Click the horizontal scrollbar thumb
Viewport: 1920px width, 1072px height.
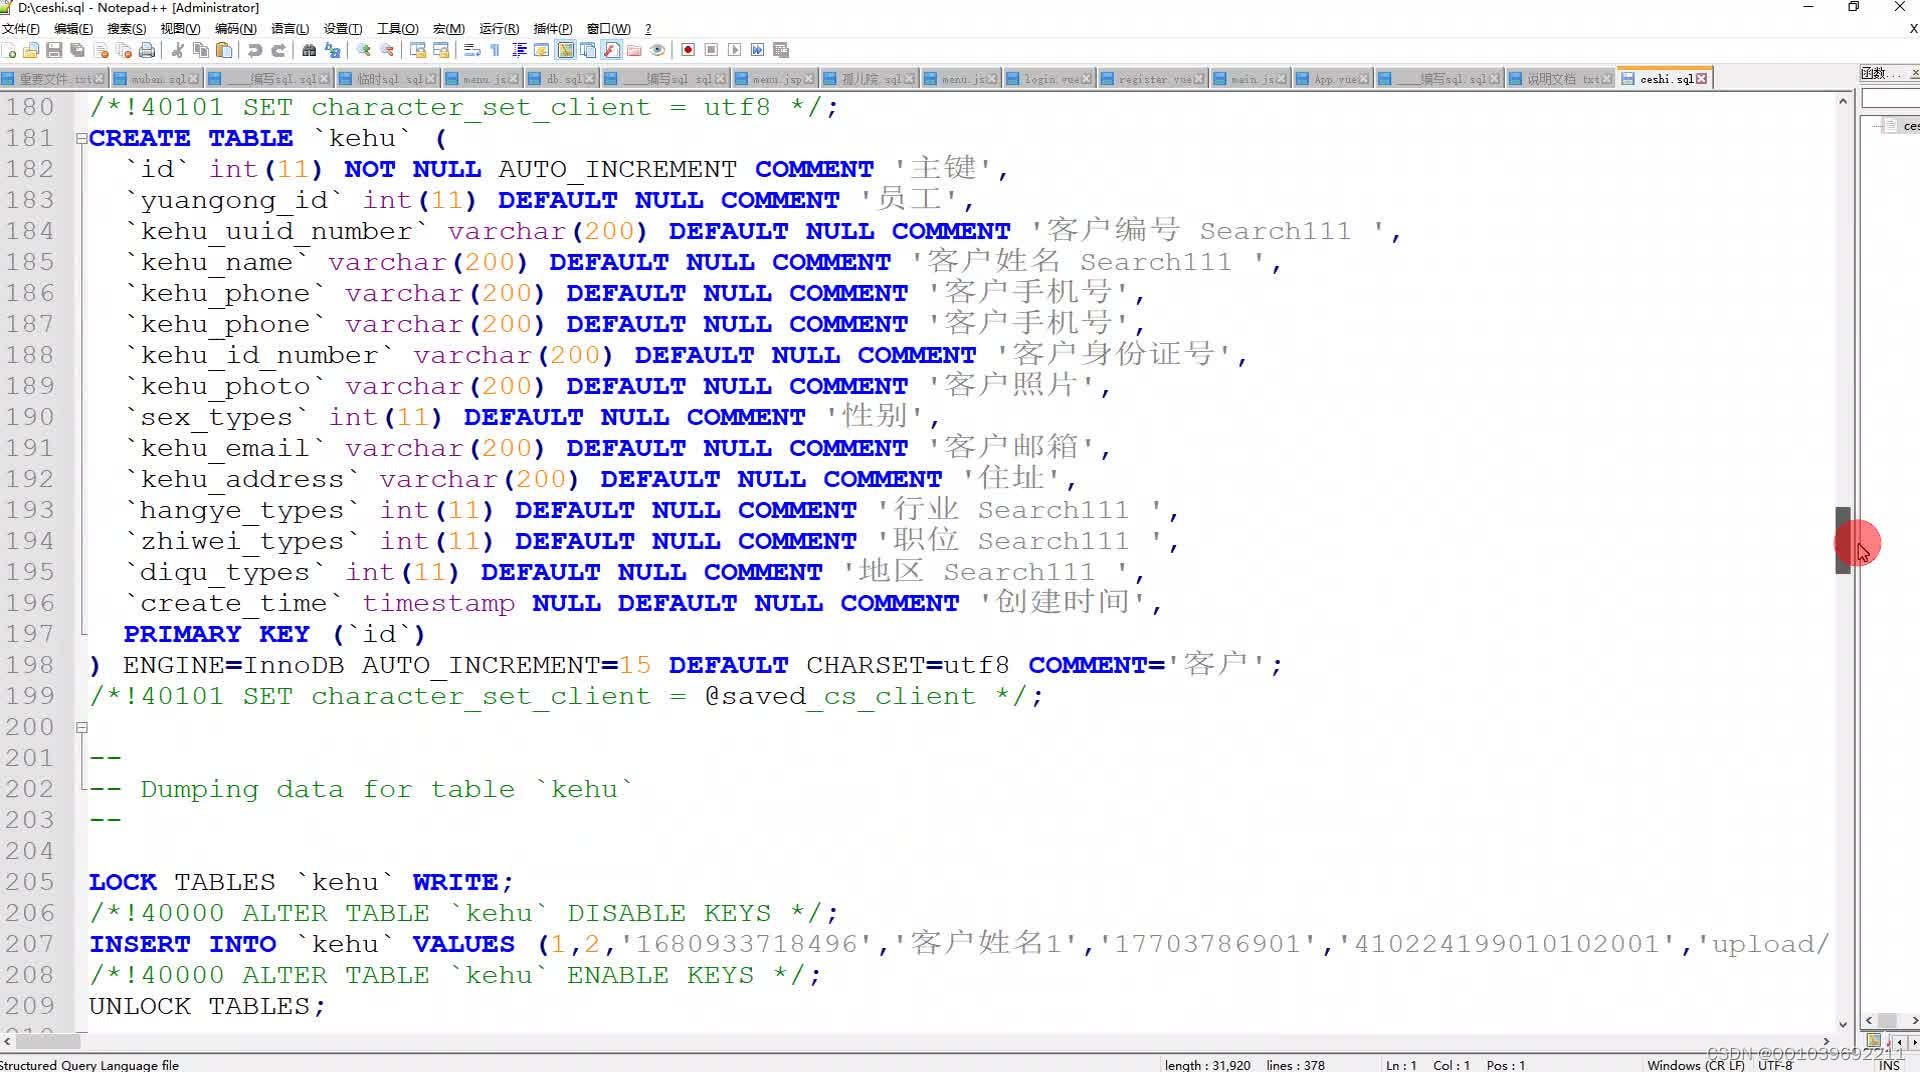pyautogui.click(x=47, y=1042)
